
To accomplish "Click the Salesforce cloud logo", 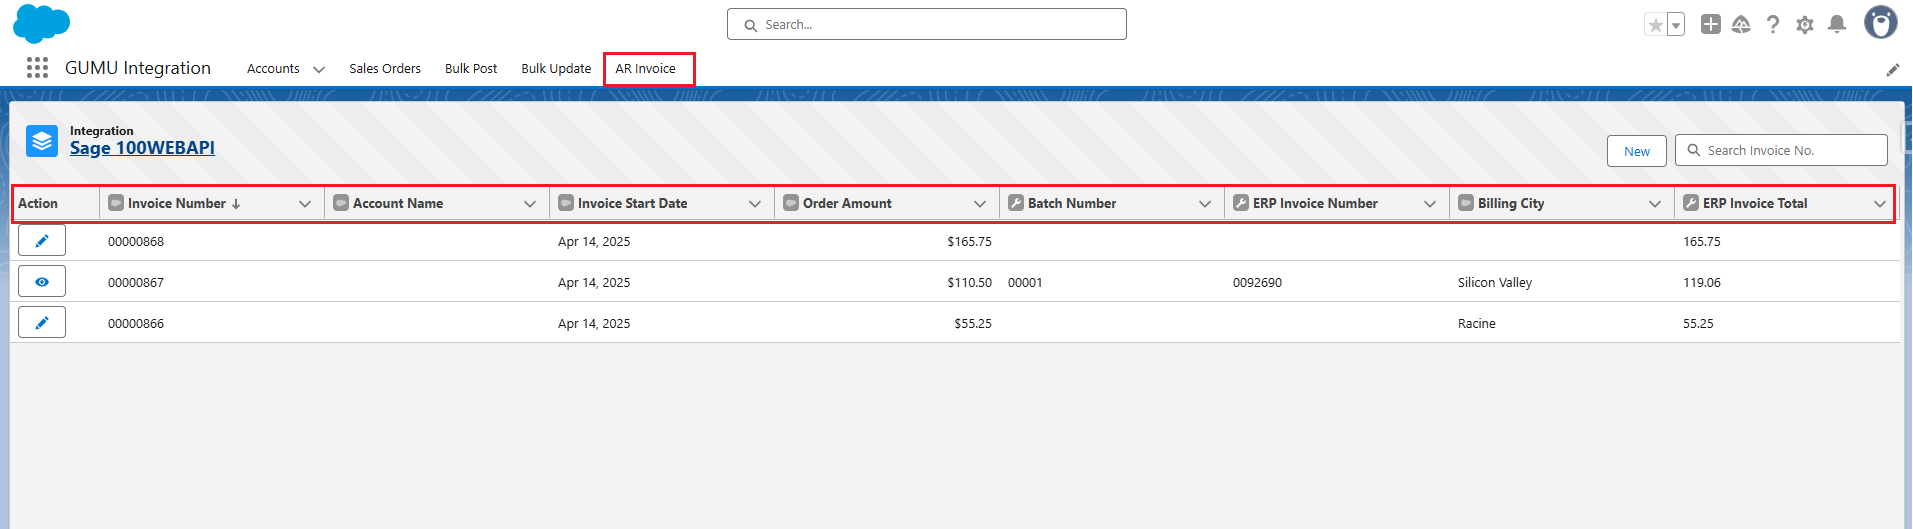I will point(41,24).
